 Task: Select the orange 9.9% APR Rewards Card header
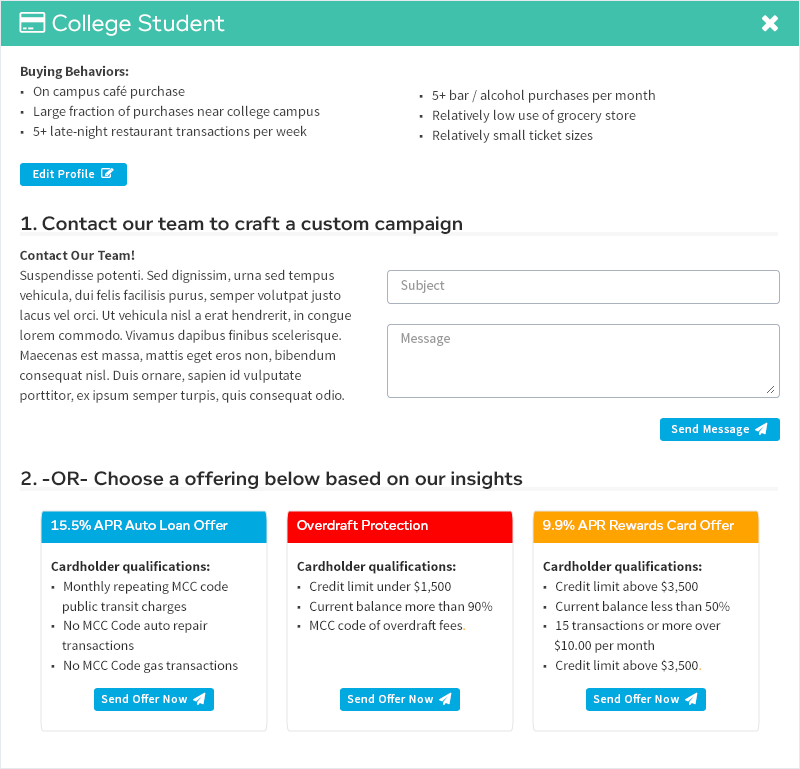click(646, 526)
